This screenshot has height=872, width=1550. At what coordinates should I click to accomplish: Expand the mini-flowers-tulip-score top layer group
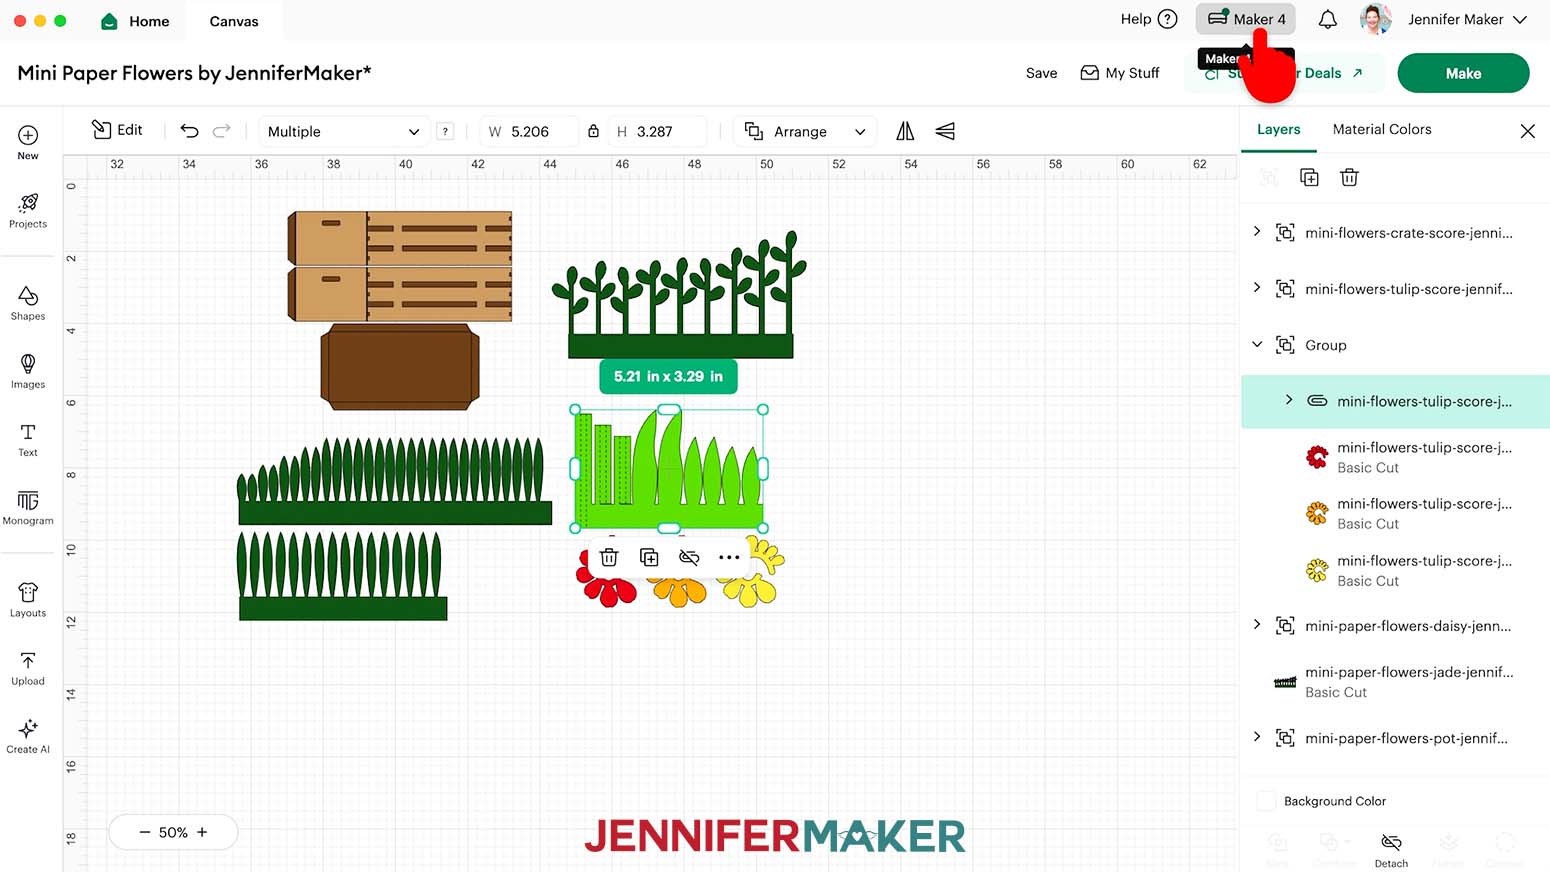1257,288
